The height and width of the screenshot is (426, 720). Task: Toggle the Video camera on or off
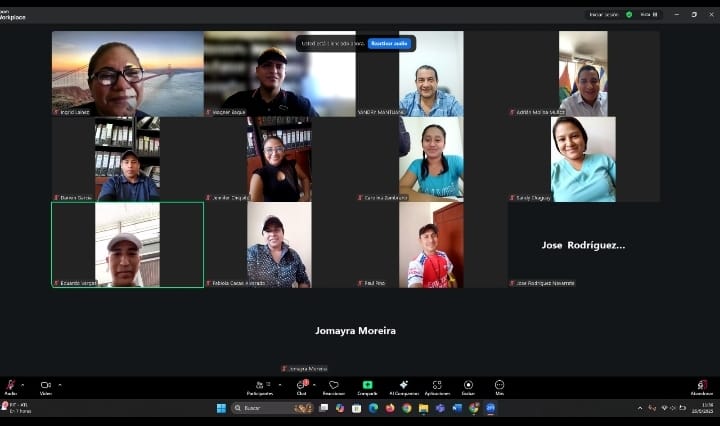click(45, 386)
